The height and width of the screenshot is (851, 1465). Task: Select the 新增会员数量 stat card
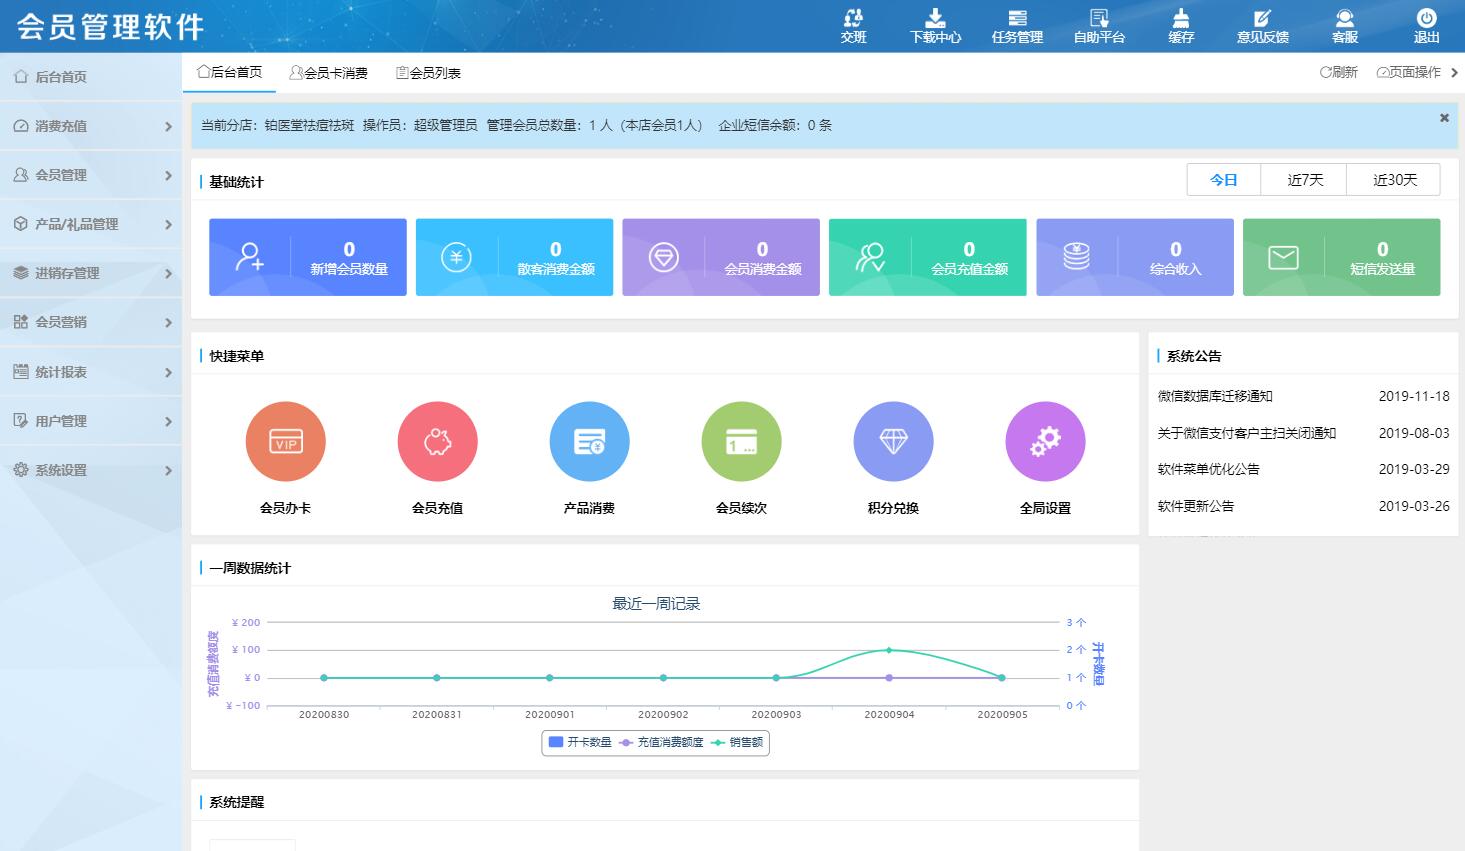coord(308,257)
